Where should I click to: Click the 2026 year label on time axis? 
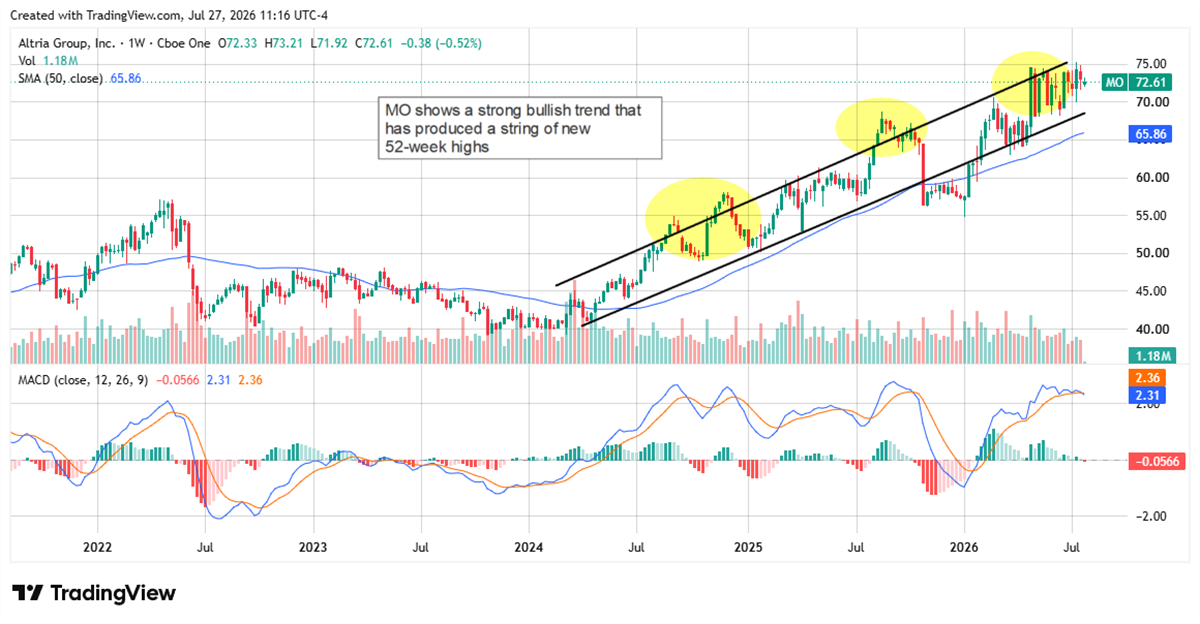[964, 548]
